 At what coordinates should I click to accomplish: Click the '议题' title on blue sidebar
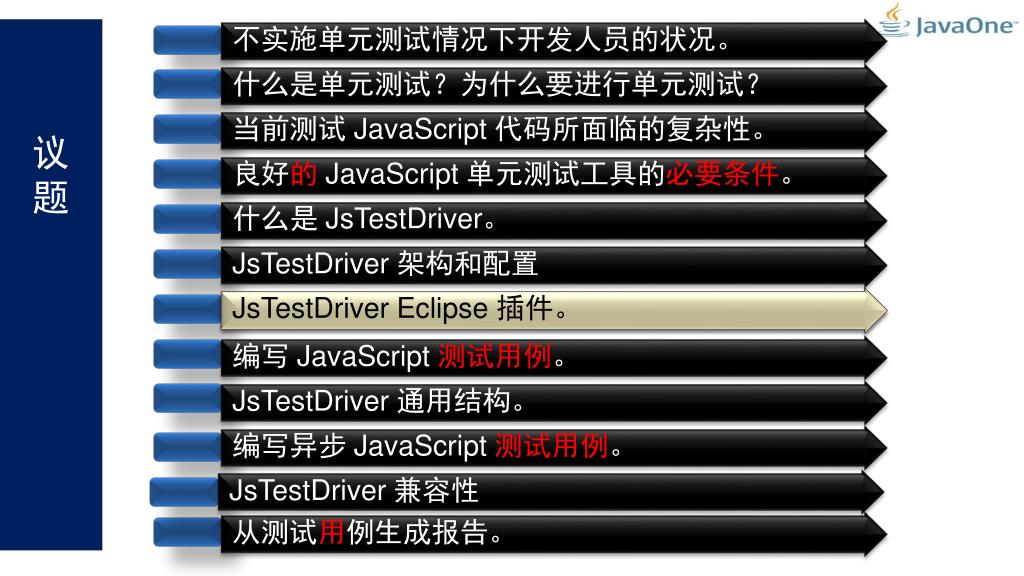coord(50,175)
